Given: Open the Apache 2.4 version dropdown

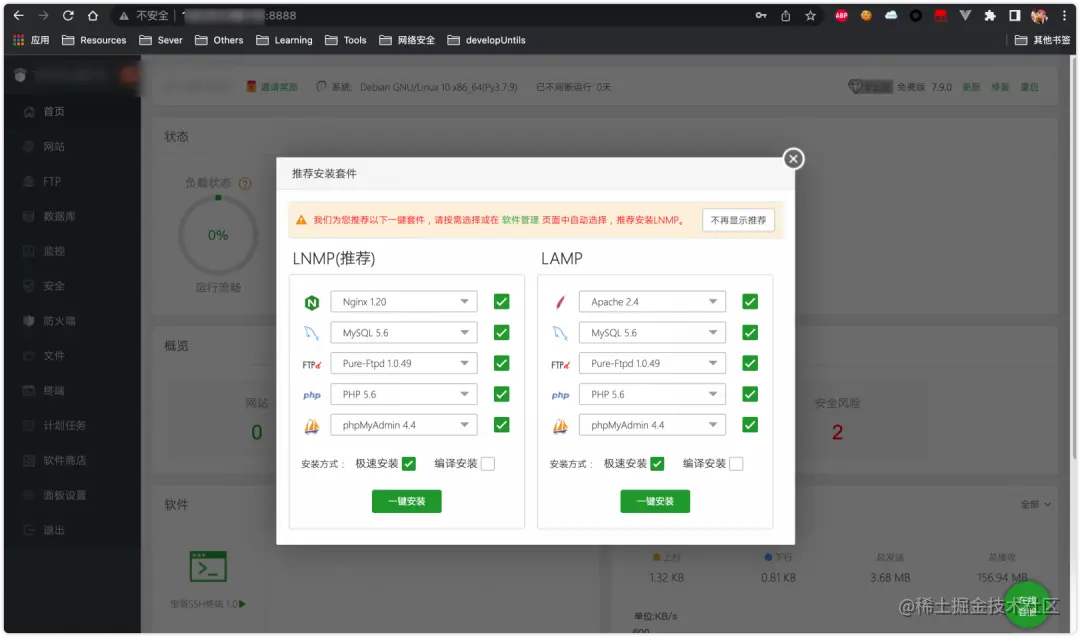Looking at the screenshot, I should point(652,301).
